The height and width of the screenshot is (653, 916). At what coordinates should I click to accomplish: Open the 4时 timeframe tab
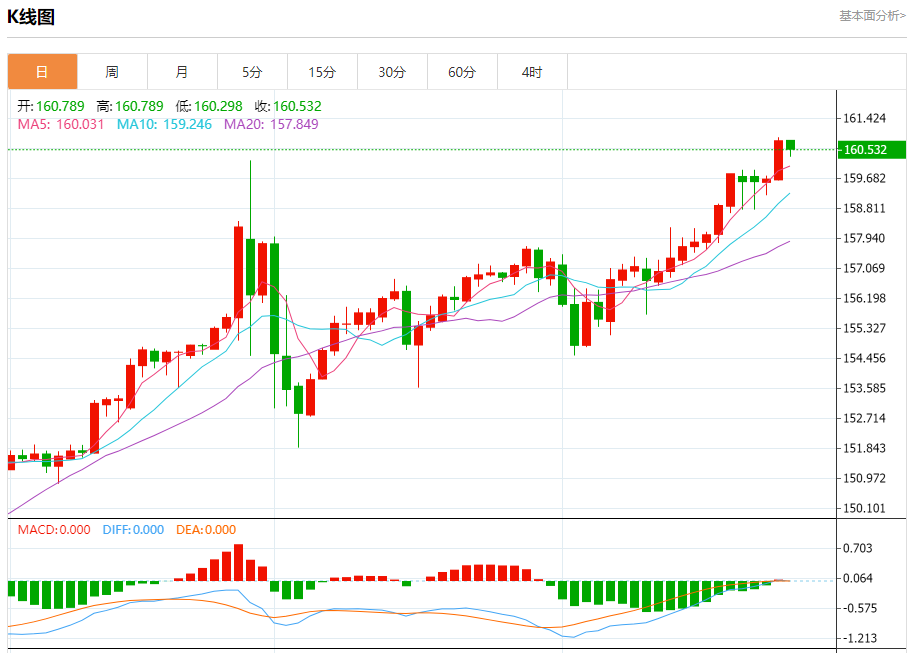pyautogui.click(x=532, y=72)
